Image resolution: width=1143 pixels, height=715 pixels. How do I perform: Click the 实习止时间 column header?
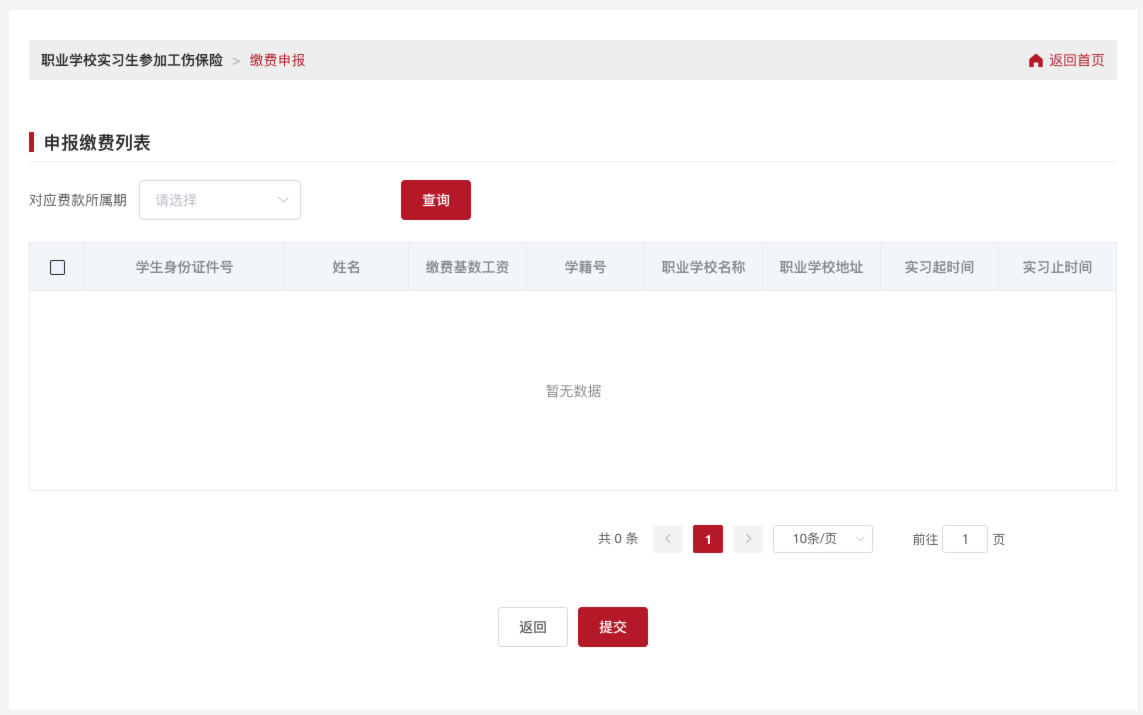tap(1056, 267)
